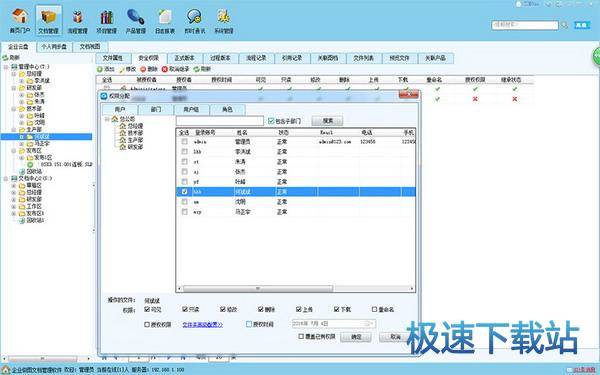This screenshot has height=375, width=600.
Task: Collapse the 文档中心 (S:) tree node
Action: (6, 179)
